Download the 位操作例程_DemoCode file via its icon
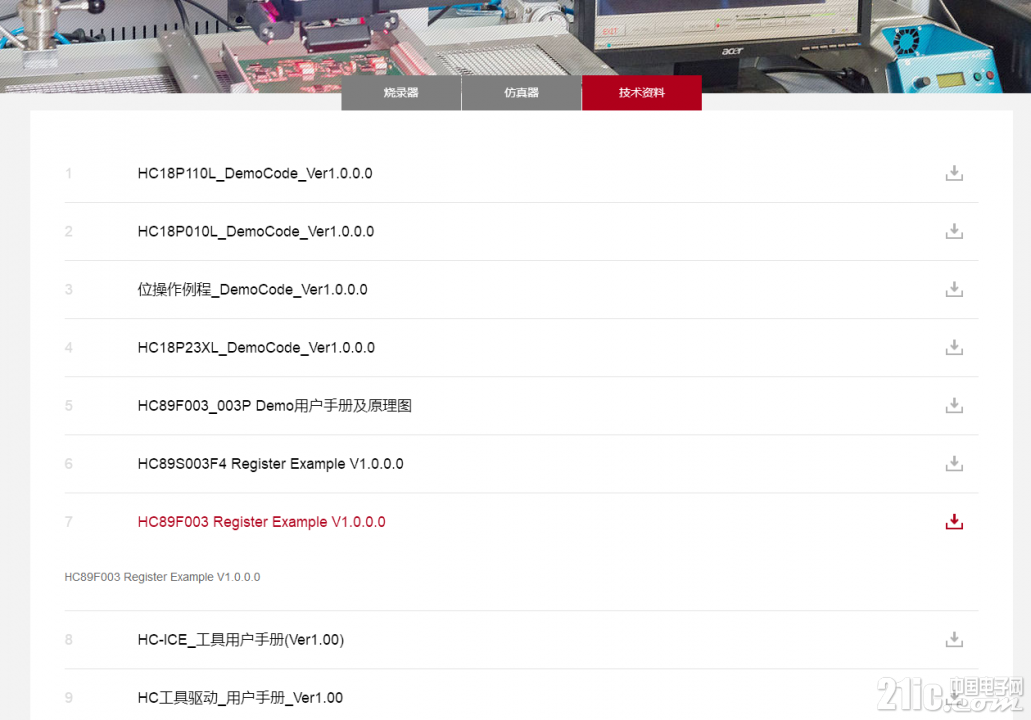The image size is (1031, 720). point(954,289)
